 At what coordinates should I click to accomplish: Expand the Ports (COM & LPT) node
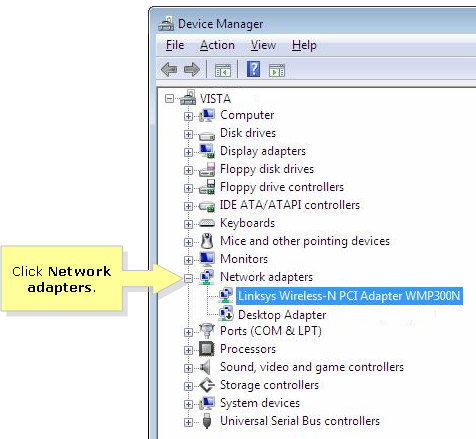click(188, 332)
